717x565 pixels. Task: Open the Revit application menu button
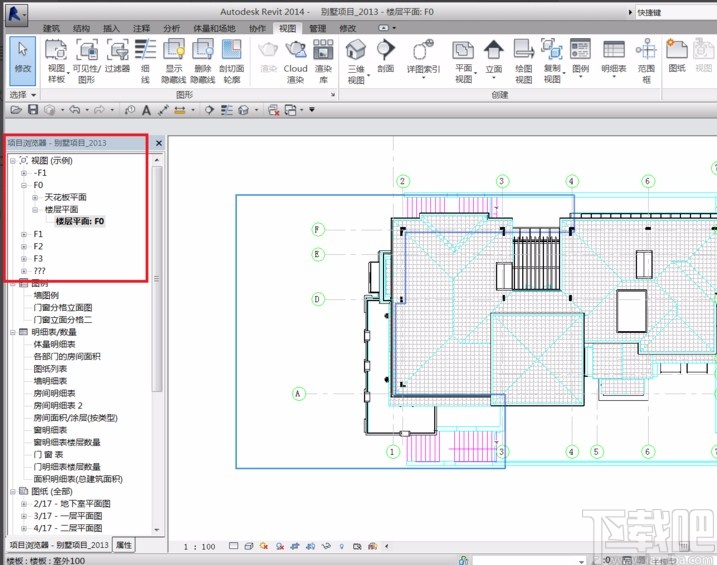click(x=16, y=14)
